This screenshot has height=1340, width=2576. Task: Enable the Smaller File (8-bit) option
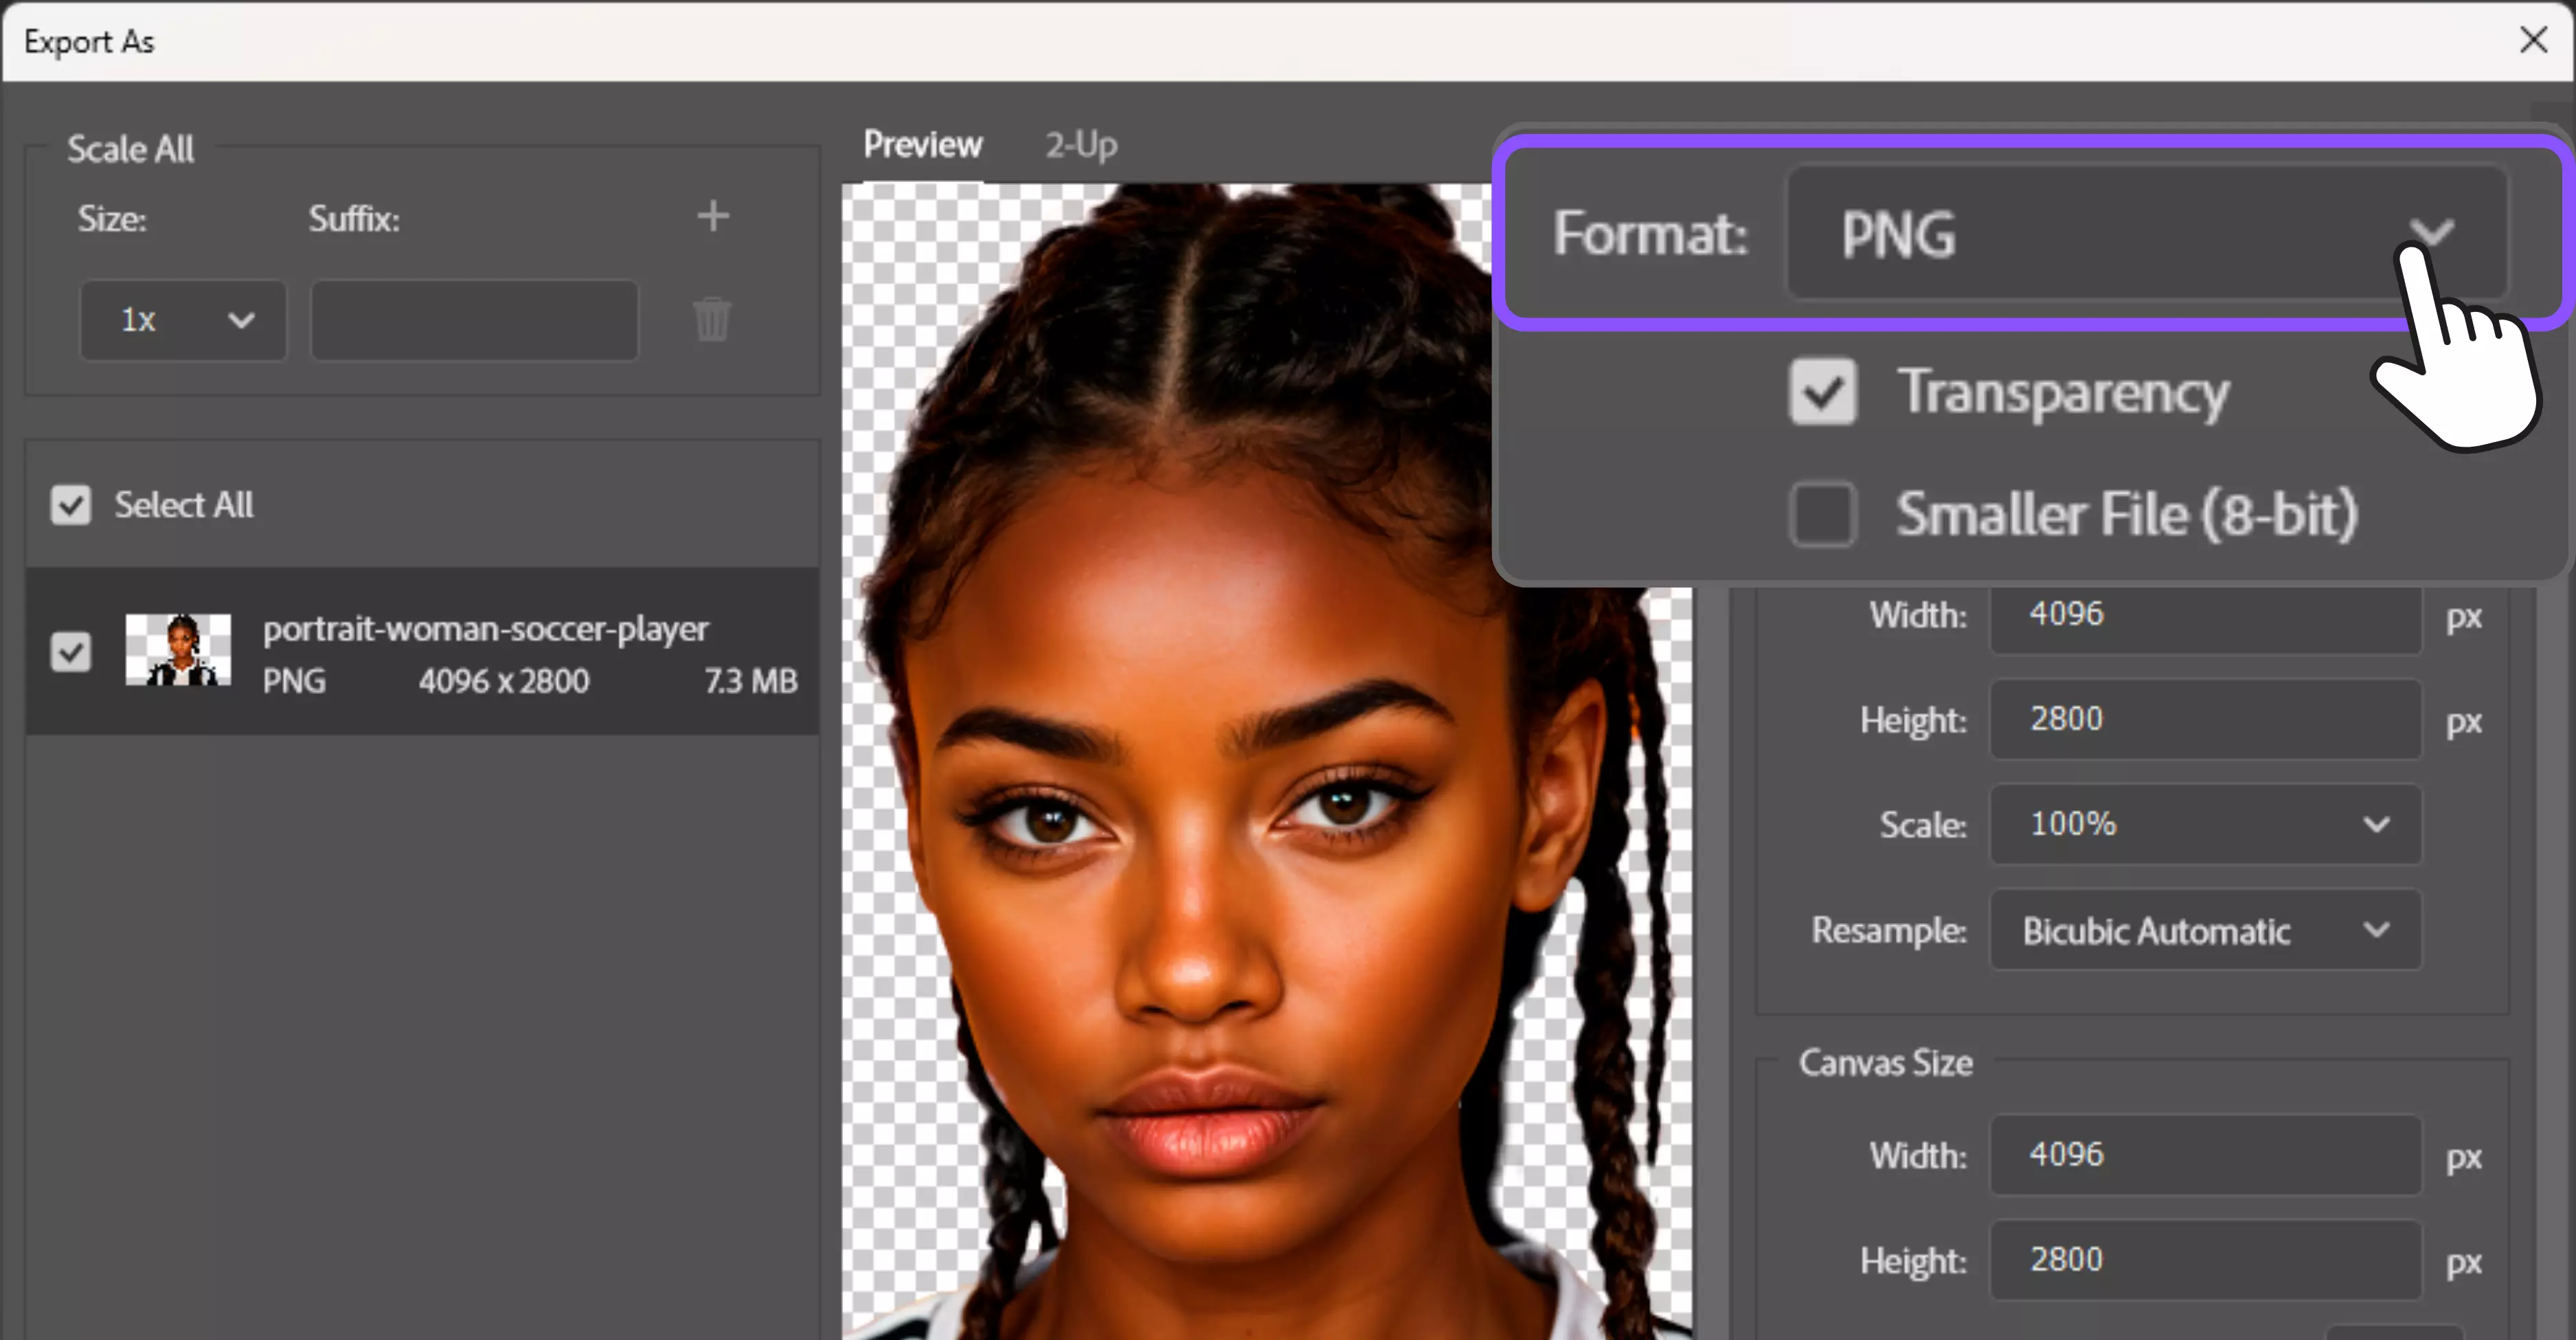click(x=1822, y=513)
